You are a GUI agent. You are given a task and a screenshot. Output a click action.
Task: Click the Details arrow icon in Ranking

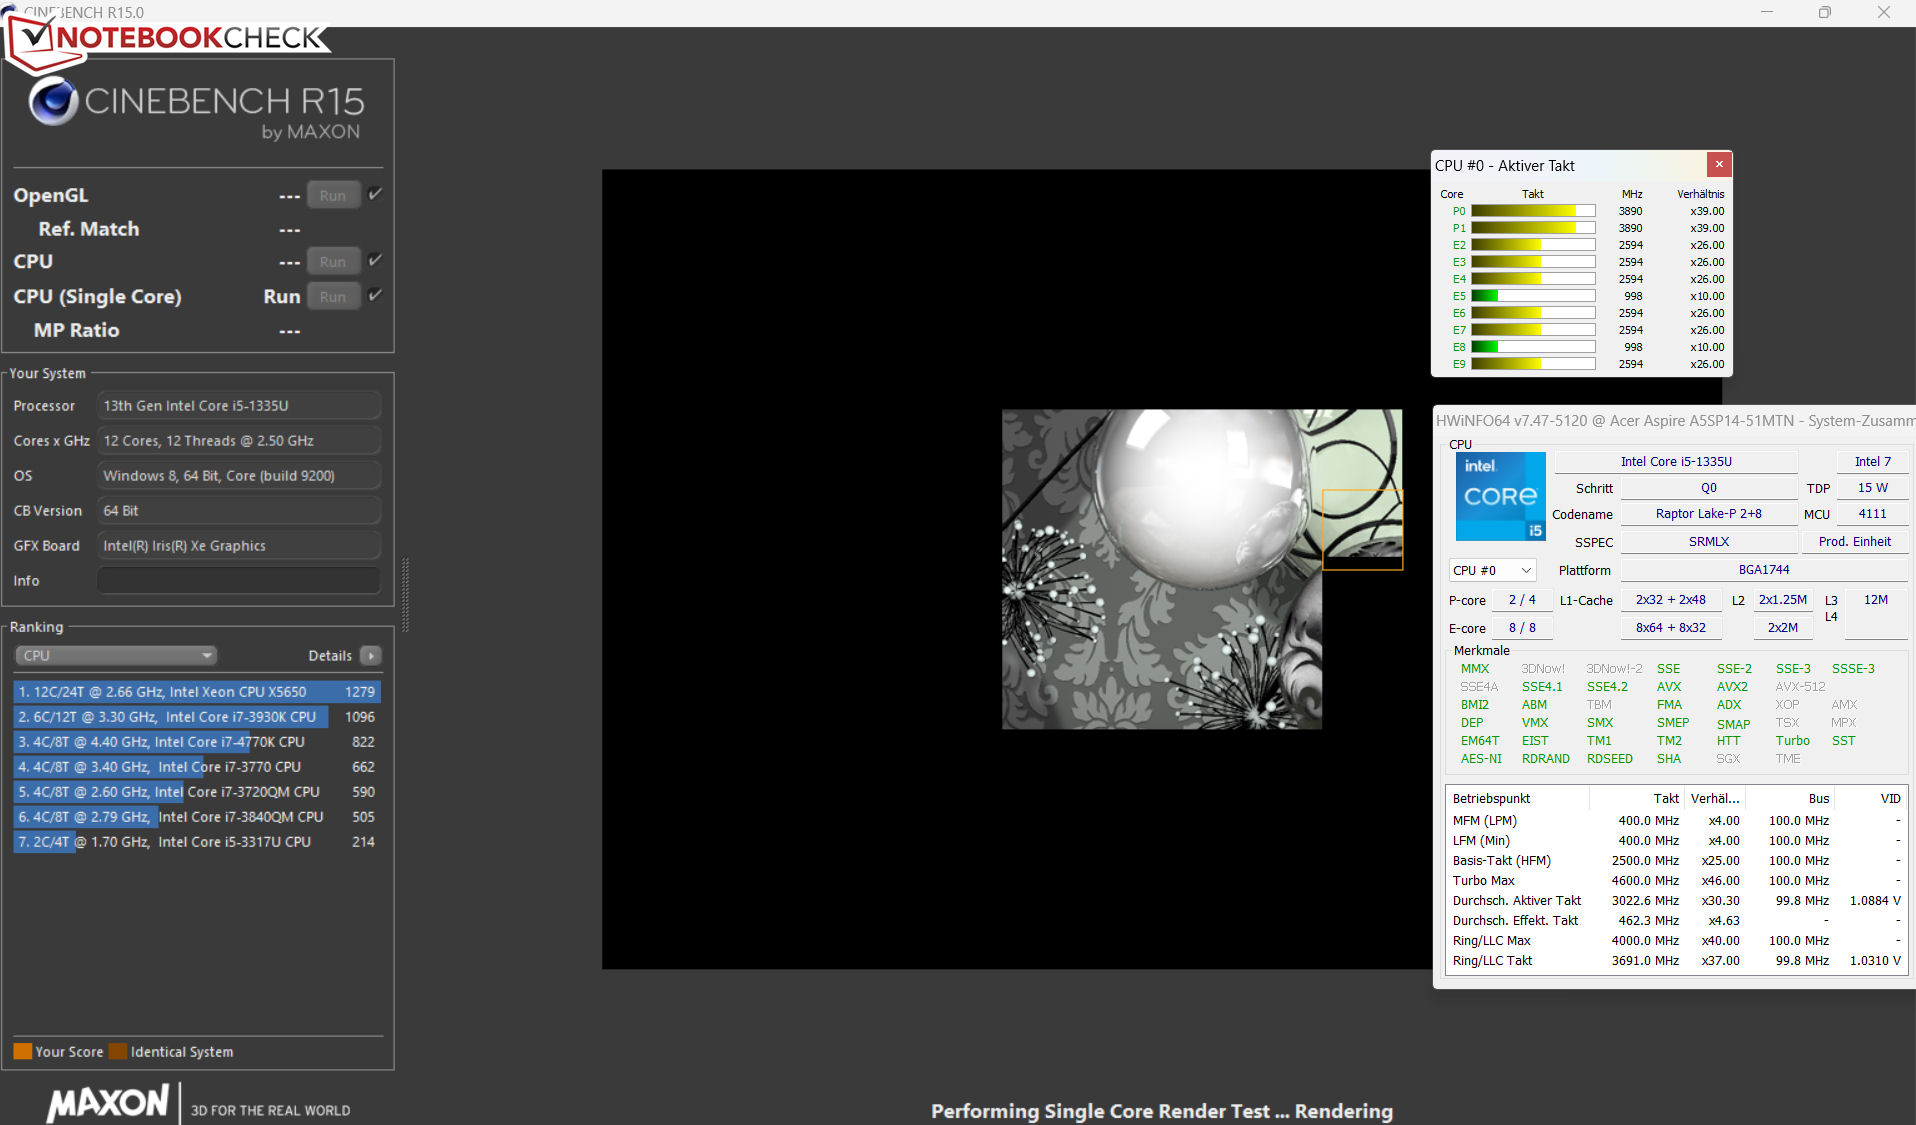[x=371, y=656]
